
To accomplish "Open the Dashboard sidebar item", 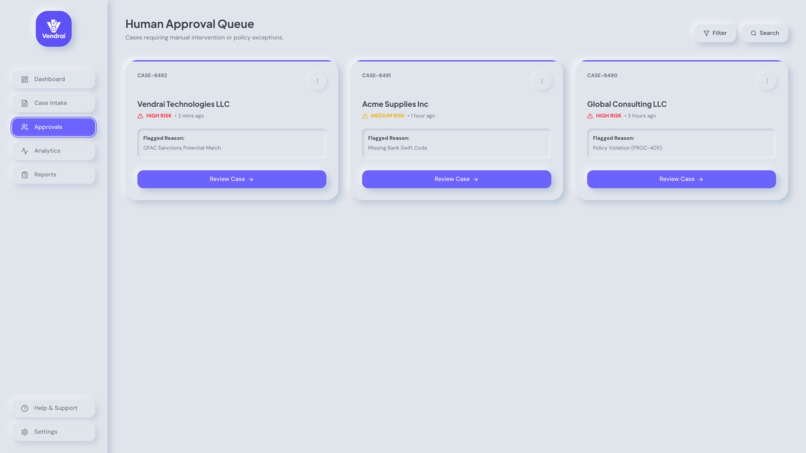I will 53,79.
